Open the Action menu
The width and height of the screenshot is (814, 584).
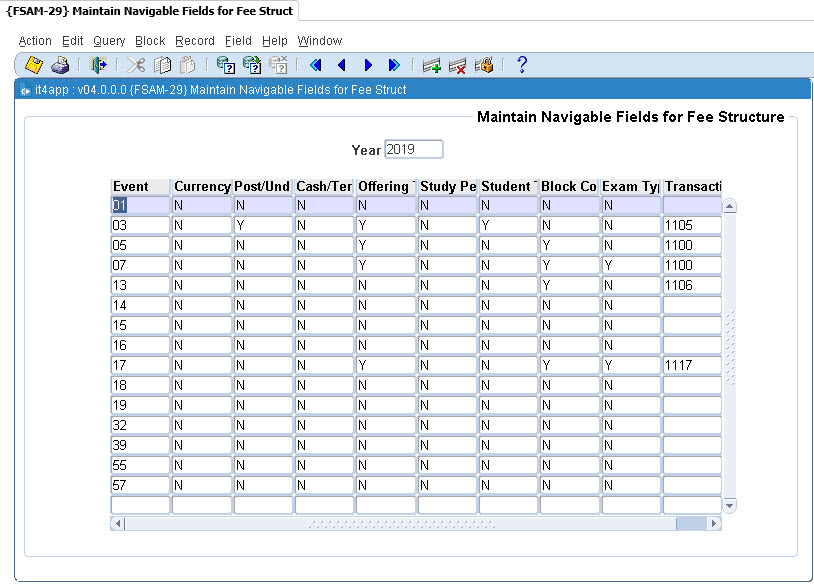pyautogui.click(x=35, y=41)
